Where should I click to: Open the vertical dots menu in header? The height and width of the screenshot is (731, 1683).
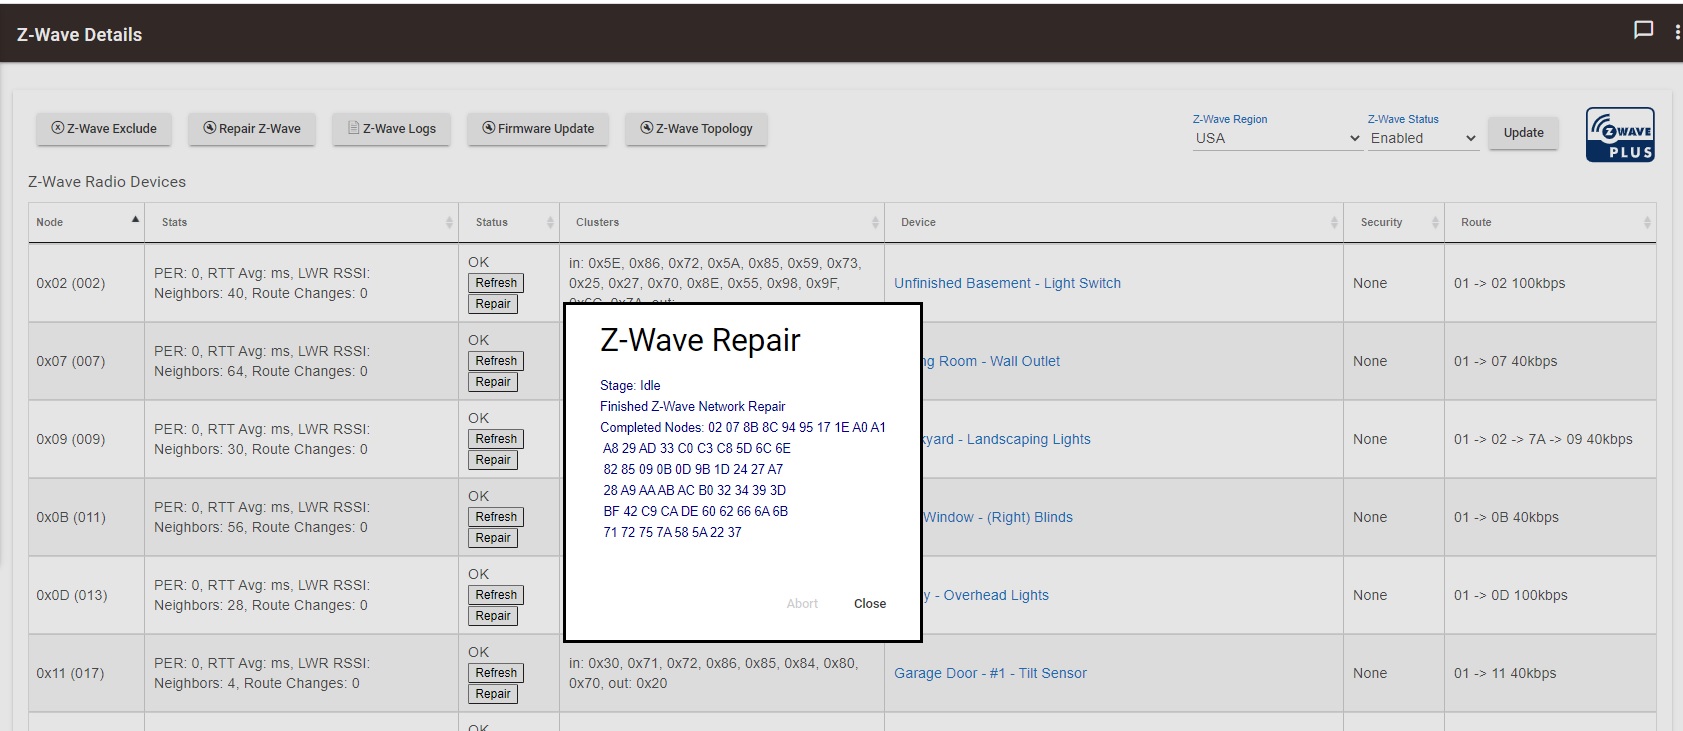pos(1677,32)
